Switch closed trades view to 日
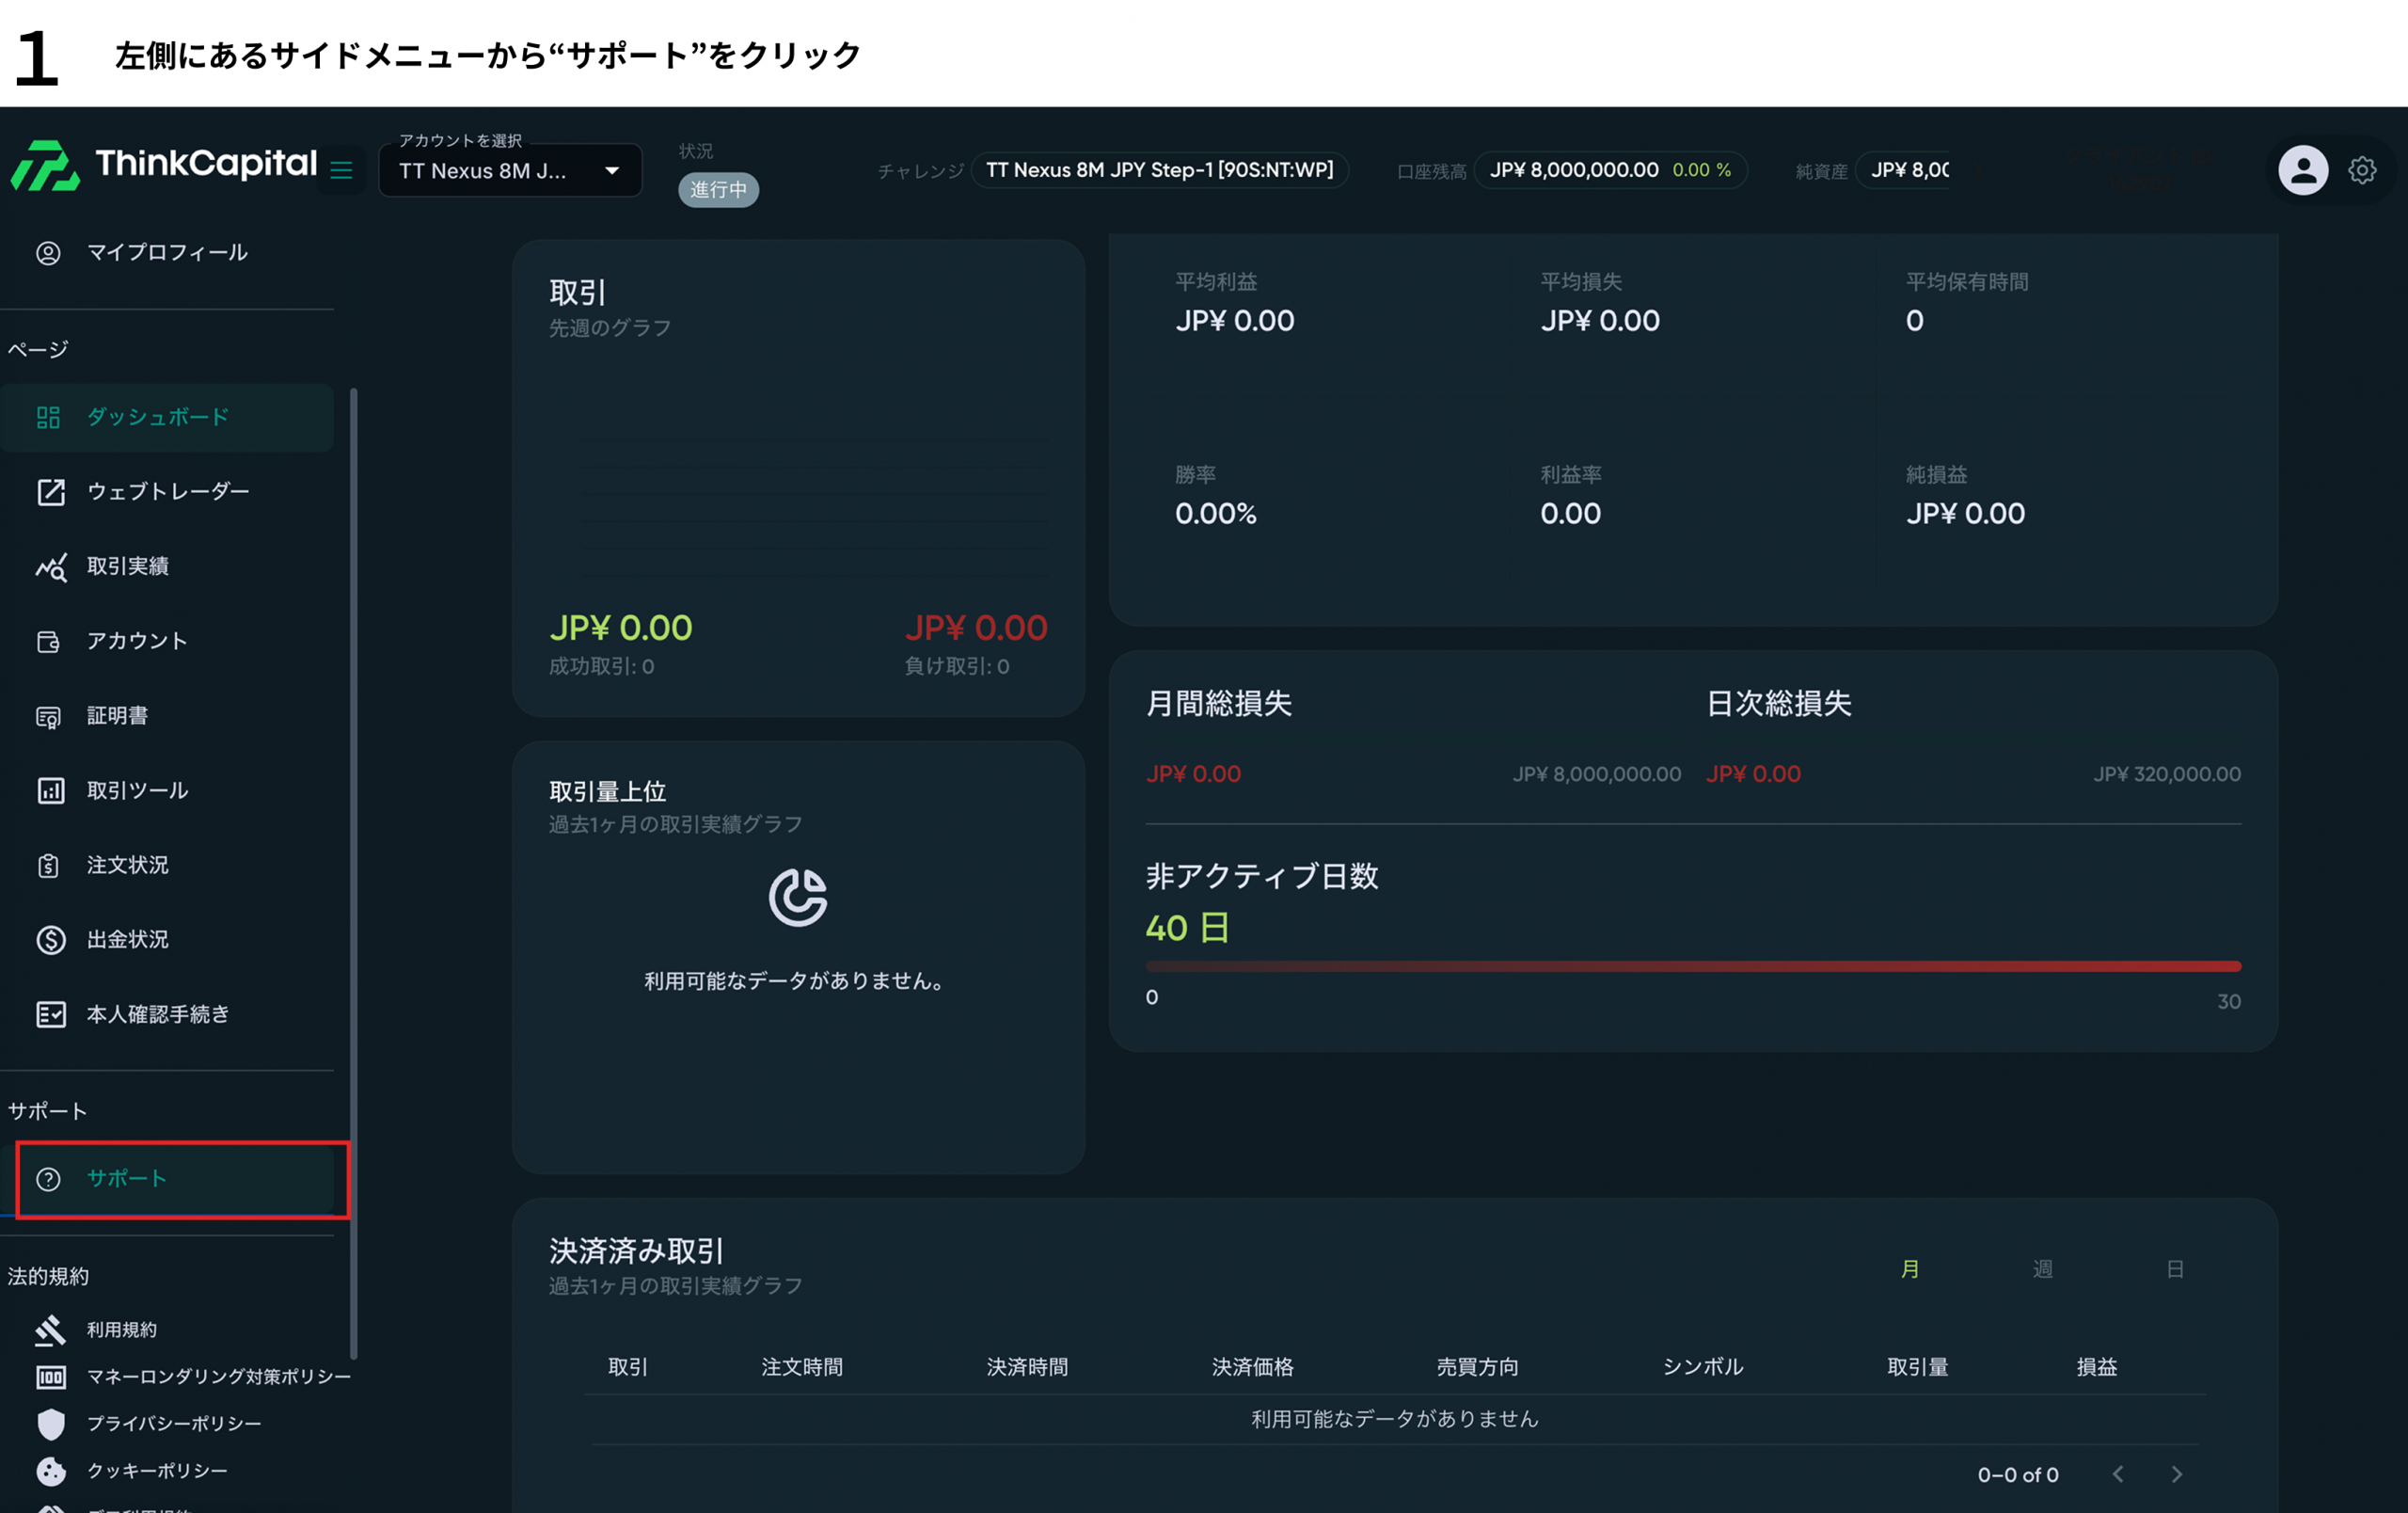 (2174, 1269)
